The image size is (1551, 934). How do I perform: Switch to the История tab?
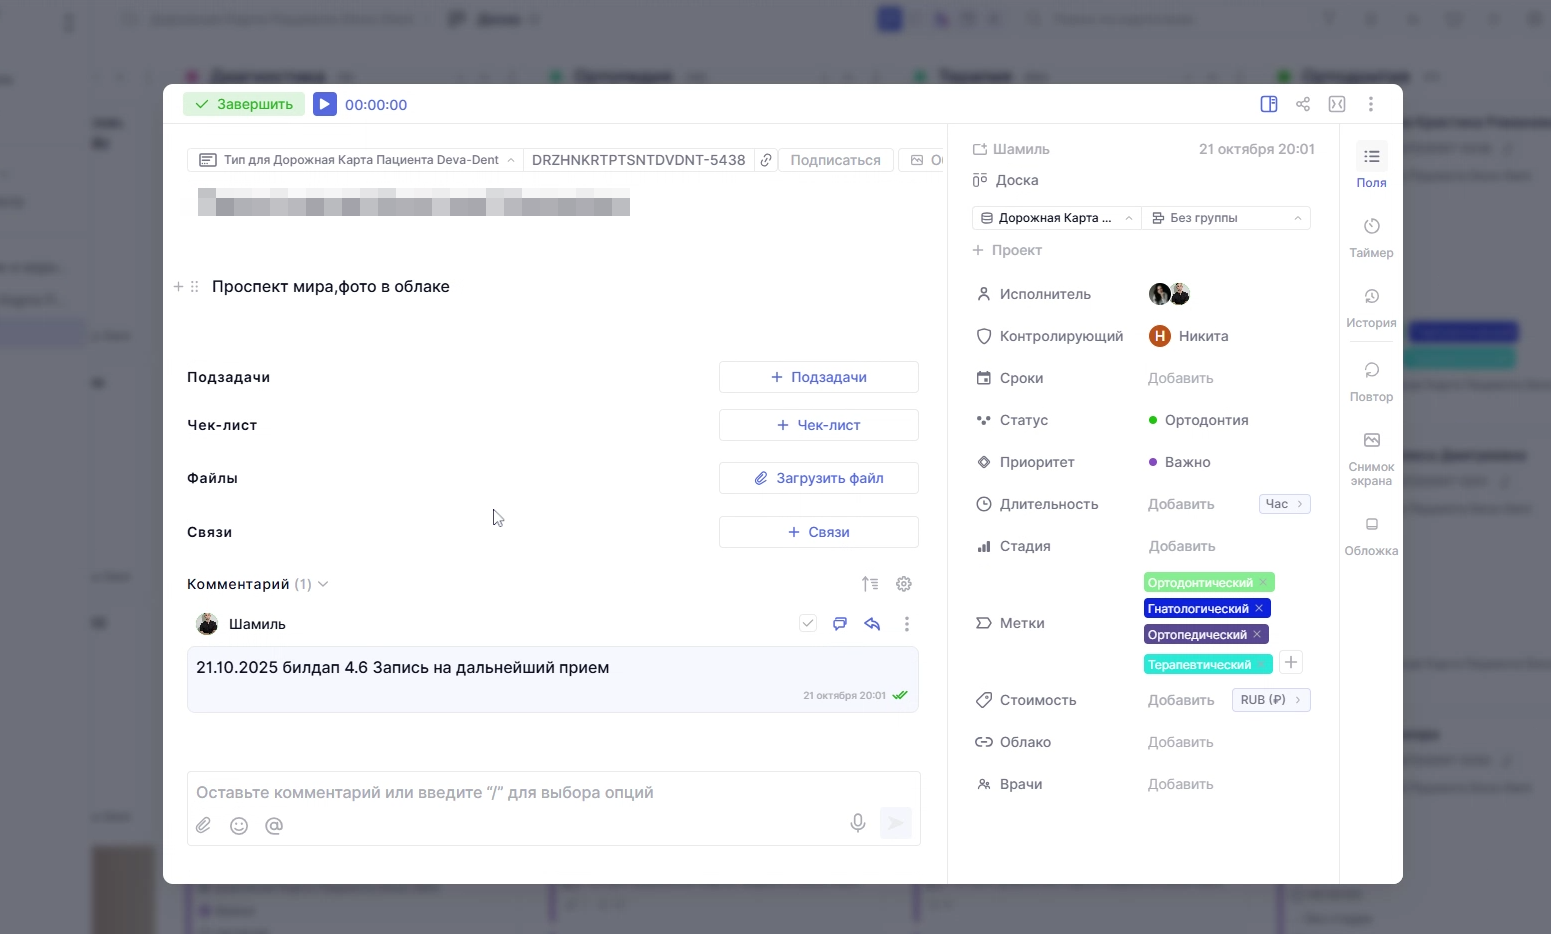[1371, 307]
